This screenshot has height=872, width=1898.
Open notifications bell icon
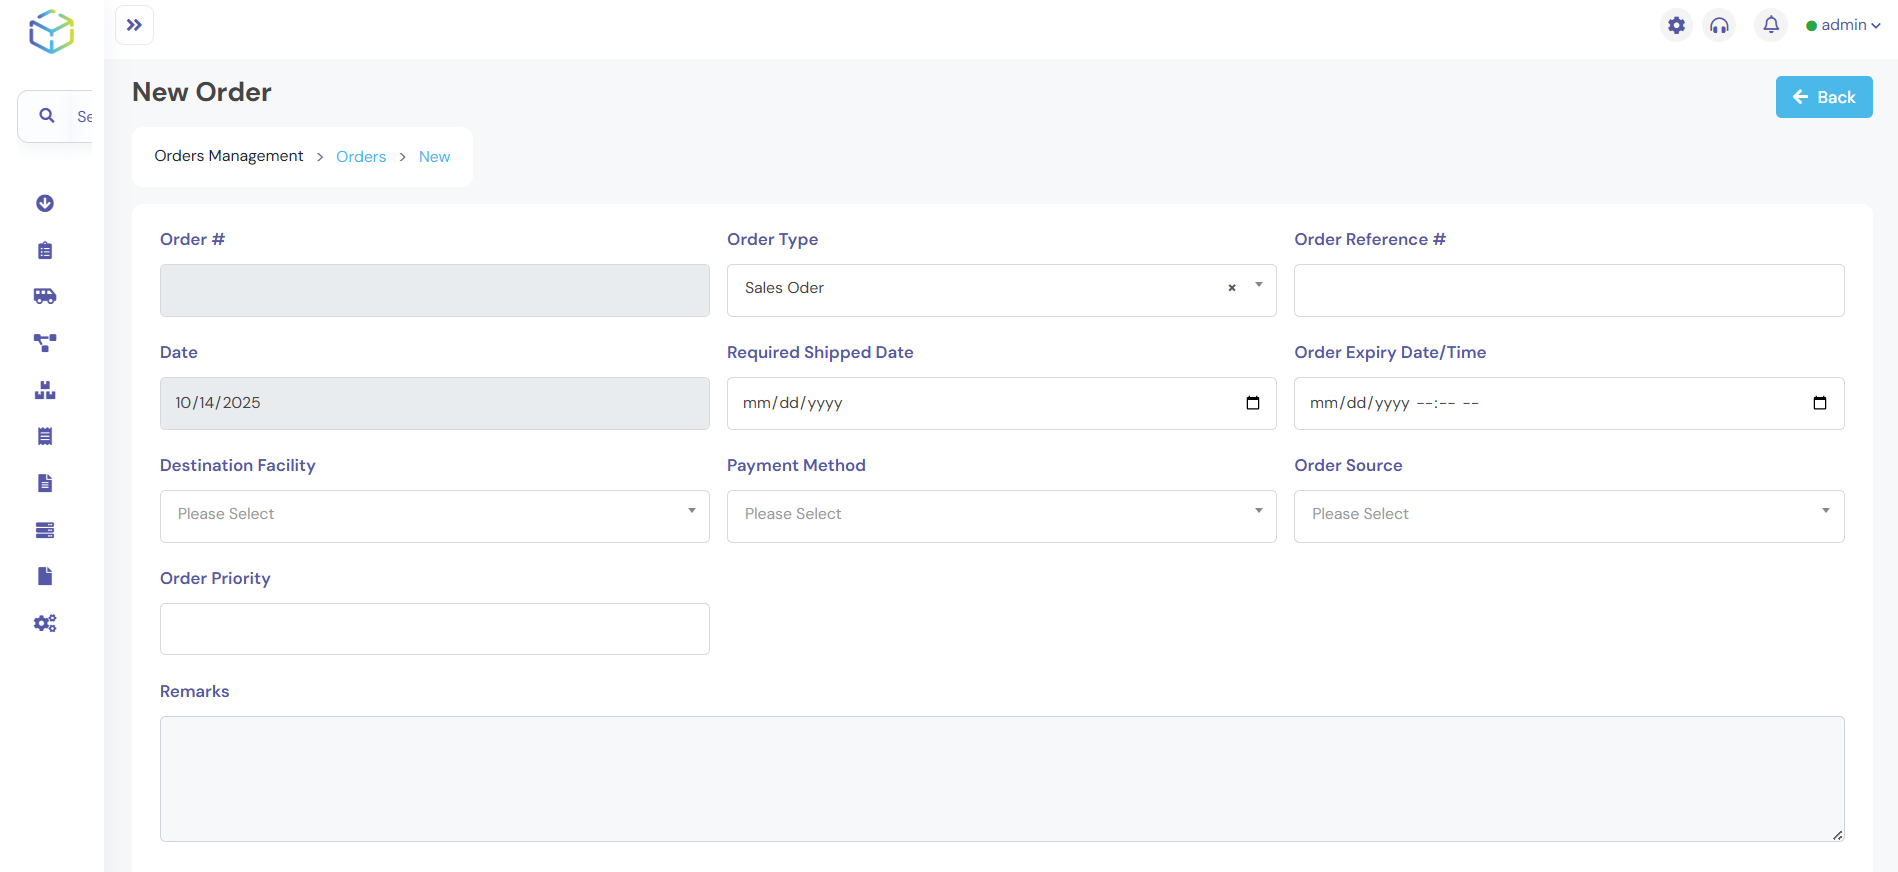click(x=1770, y=25)
